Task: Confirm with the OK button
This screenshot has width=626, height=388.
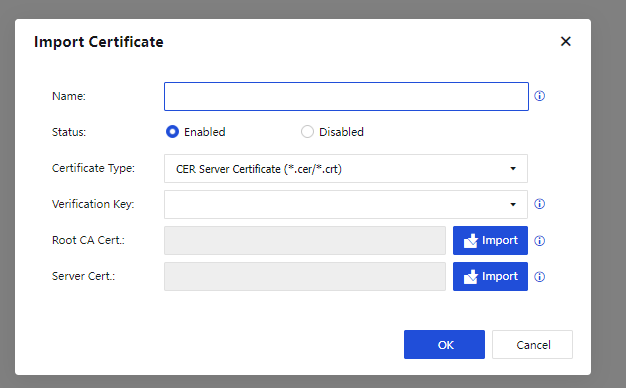Action: tap(444, 344)
